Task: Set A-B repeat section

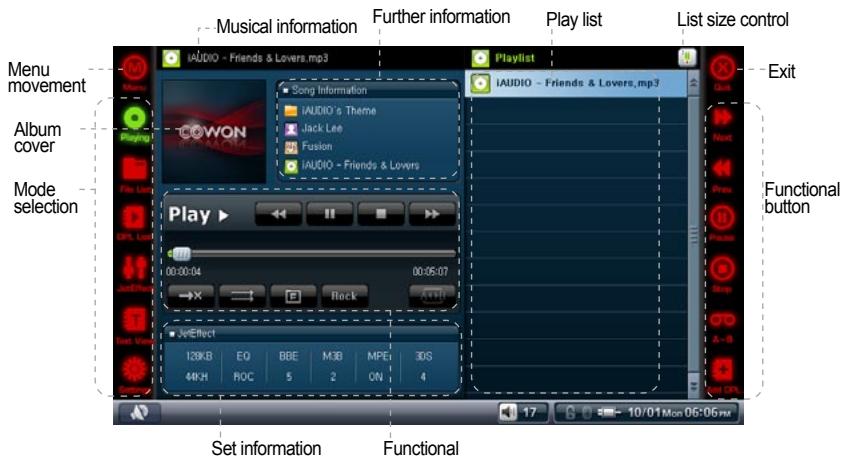Action: click(x=722, y=320)
